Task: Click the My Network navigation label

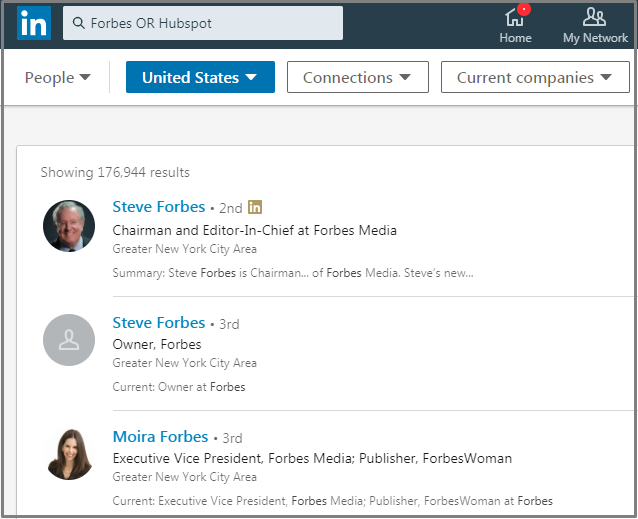Action: [x=595, y=38]
